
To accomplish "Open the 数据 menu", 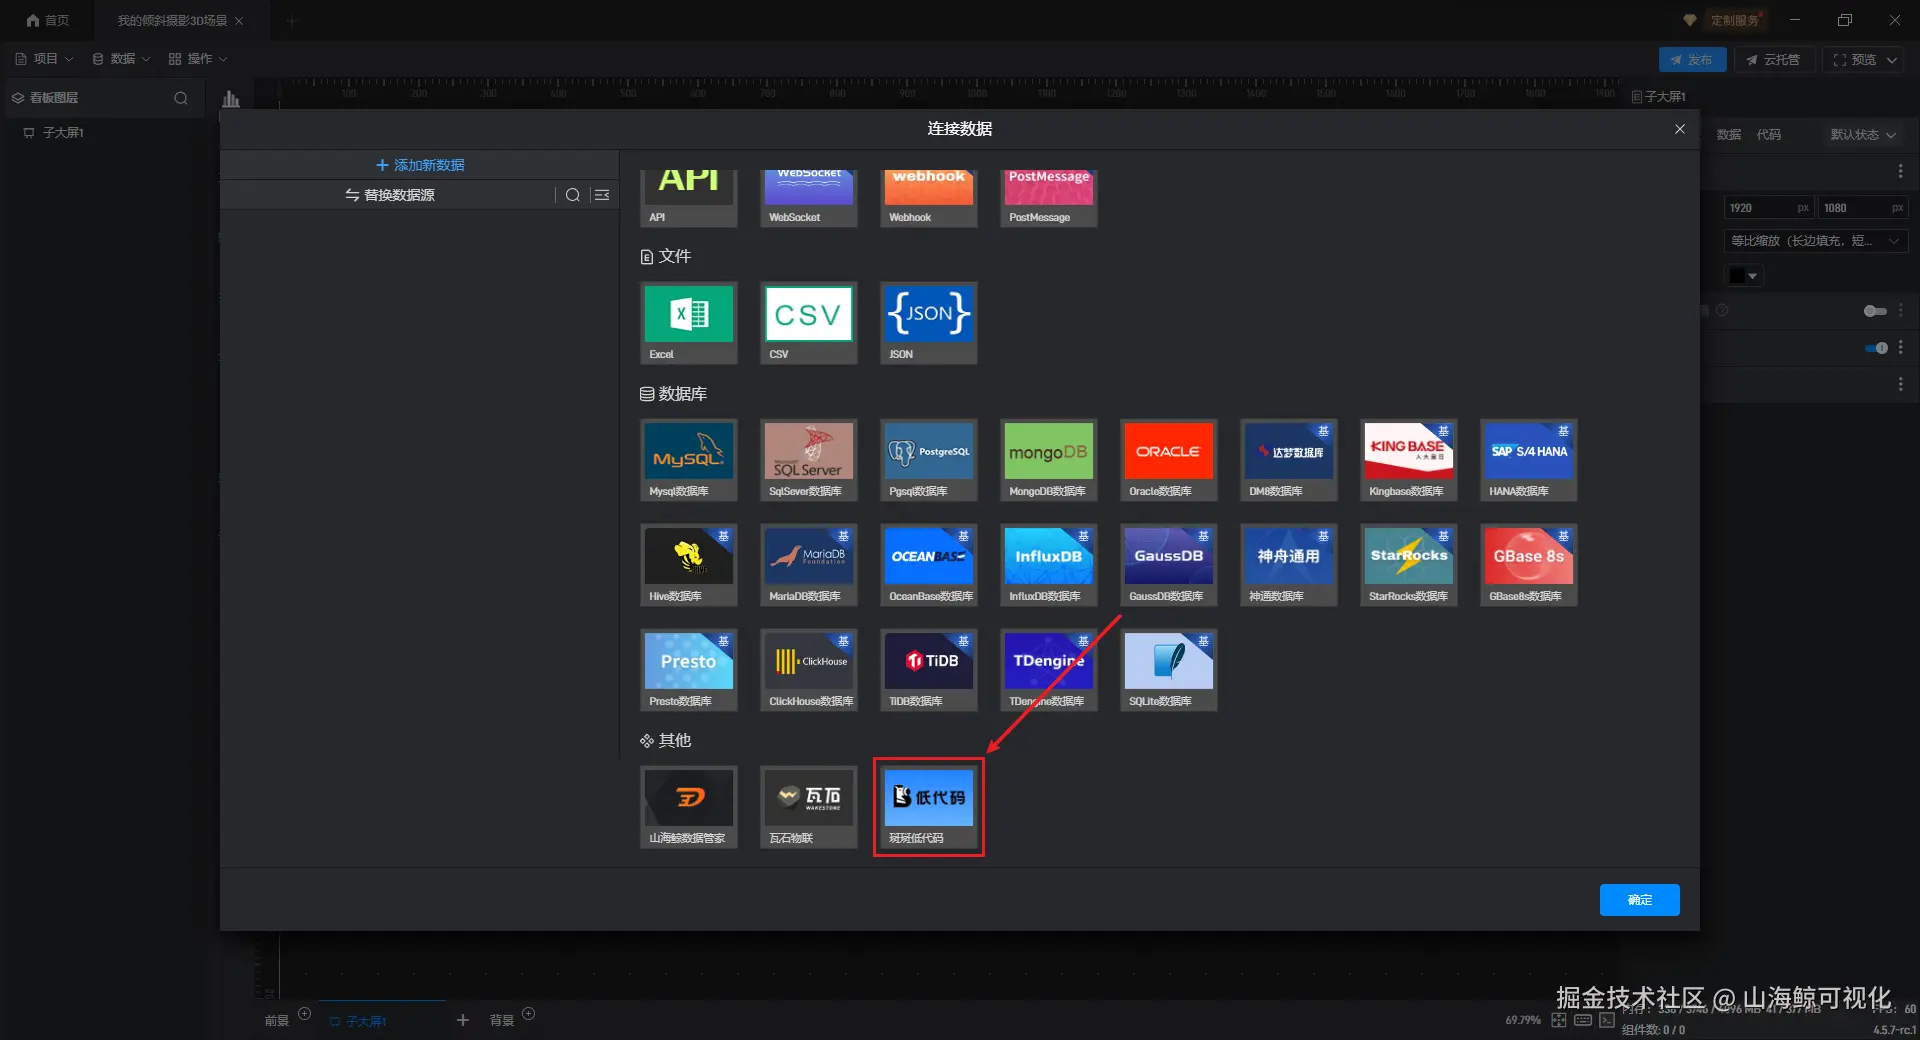I will click(121, 59).
